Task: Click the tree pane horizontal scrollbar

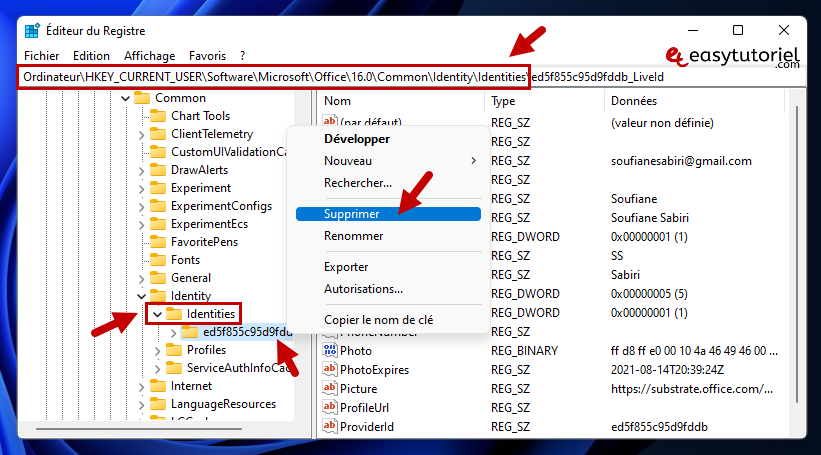Action: [139, 429]
